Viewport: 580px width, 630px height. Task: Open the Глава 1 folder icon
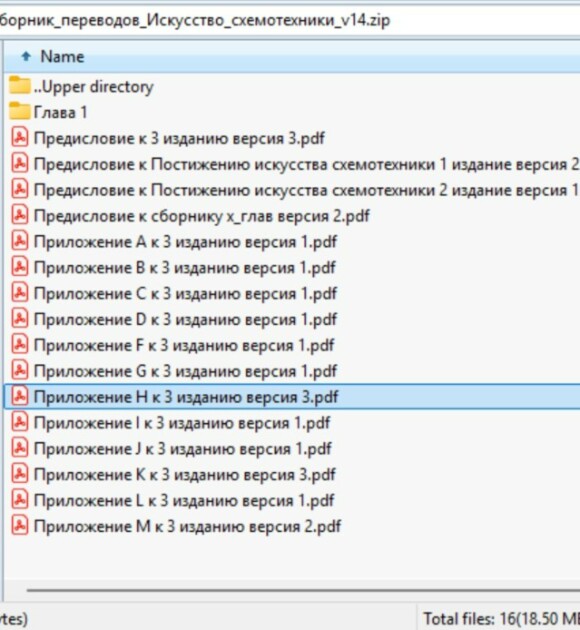point(20,111)
